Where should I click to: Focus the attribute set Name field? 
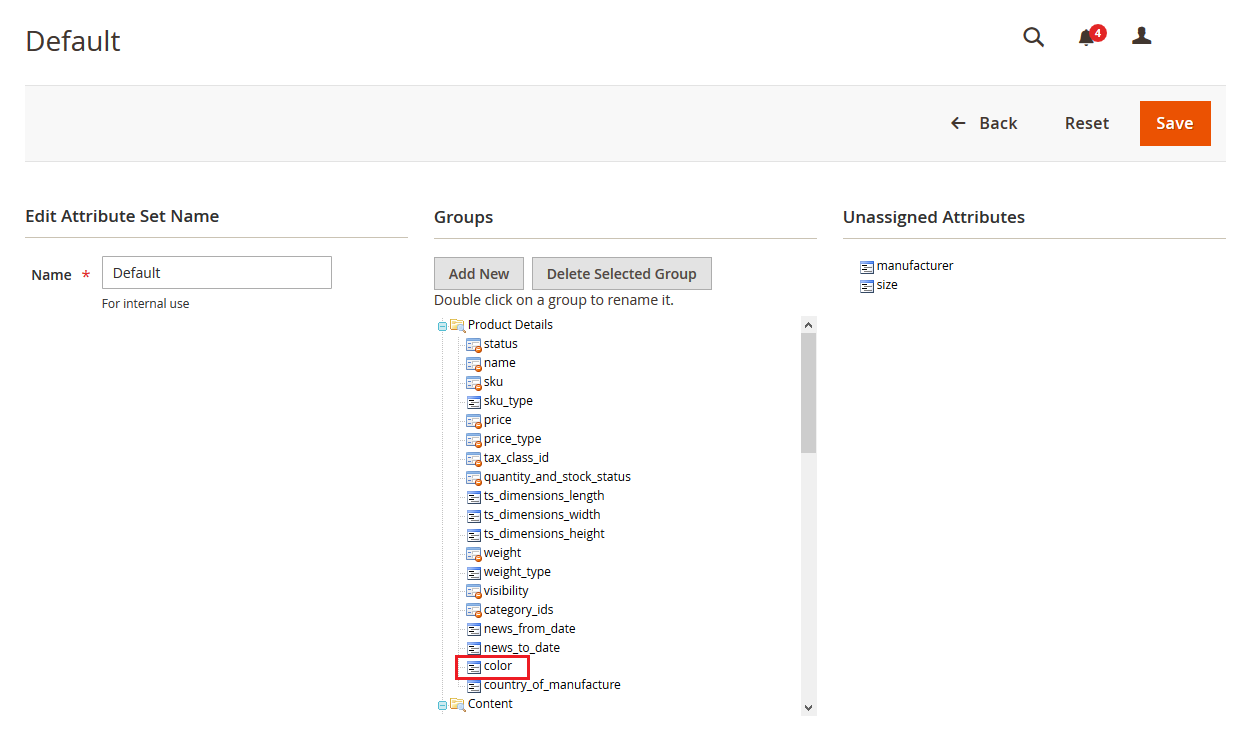pos(216,273)
